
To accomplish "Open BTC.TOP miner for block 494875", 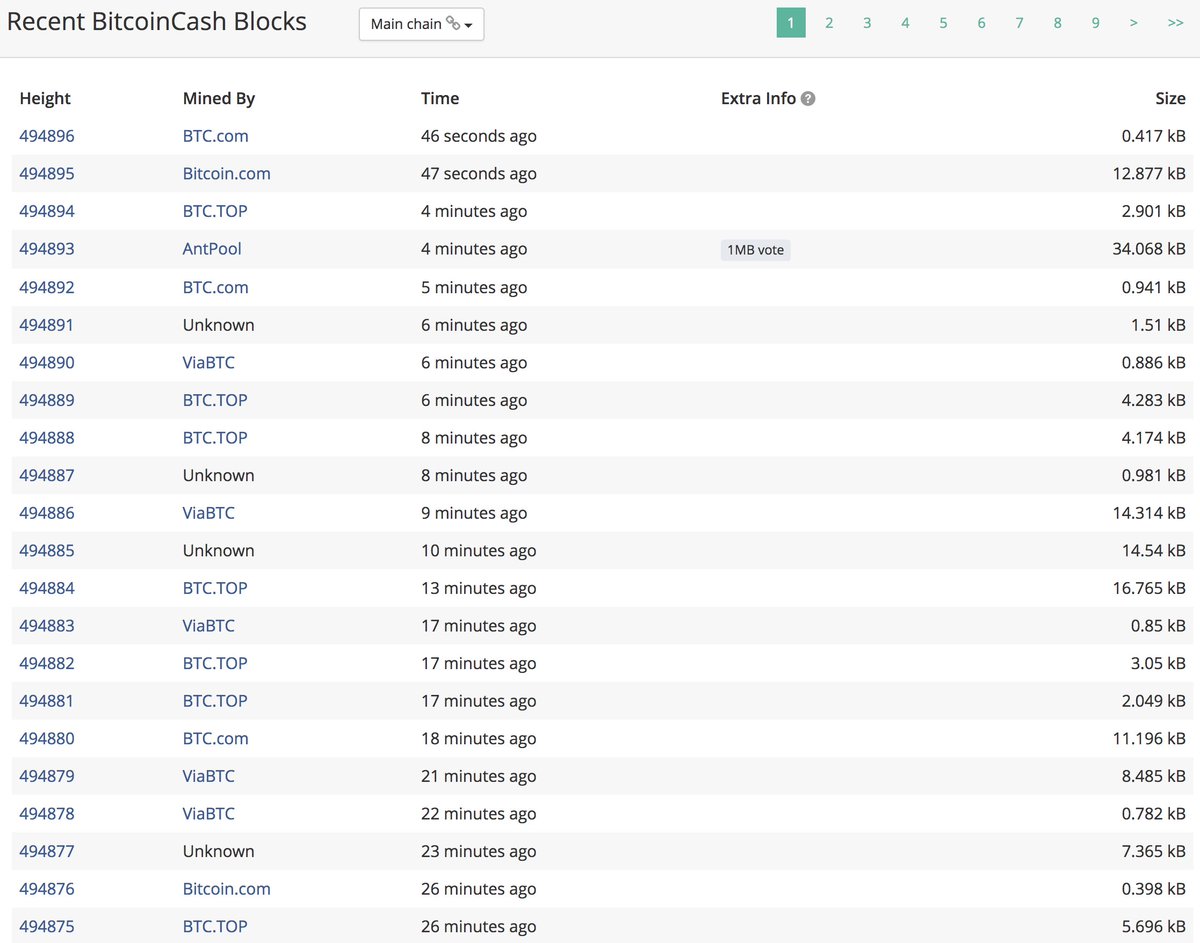I will pyautogui.click(x=215, y=927).
